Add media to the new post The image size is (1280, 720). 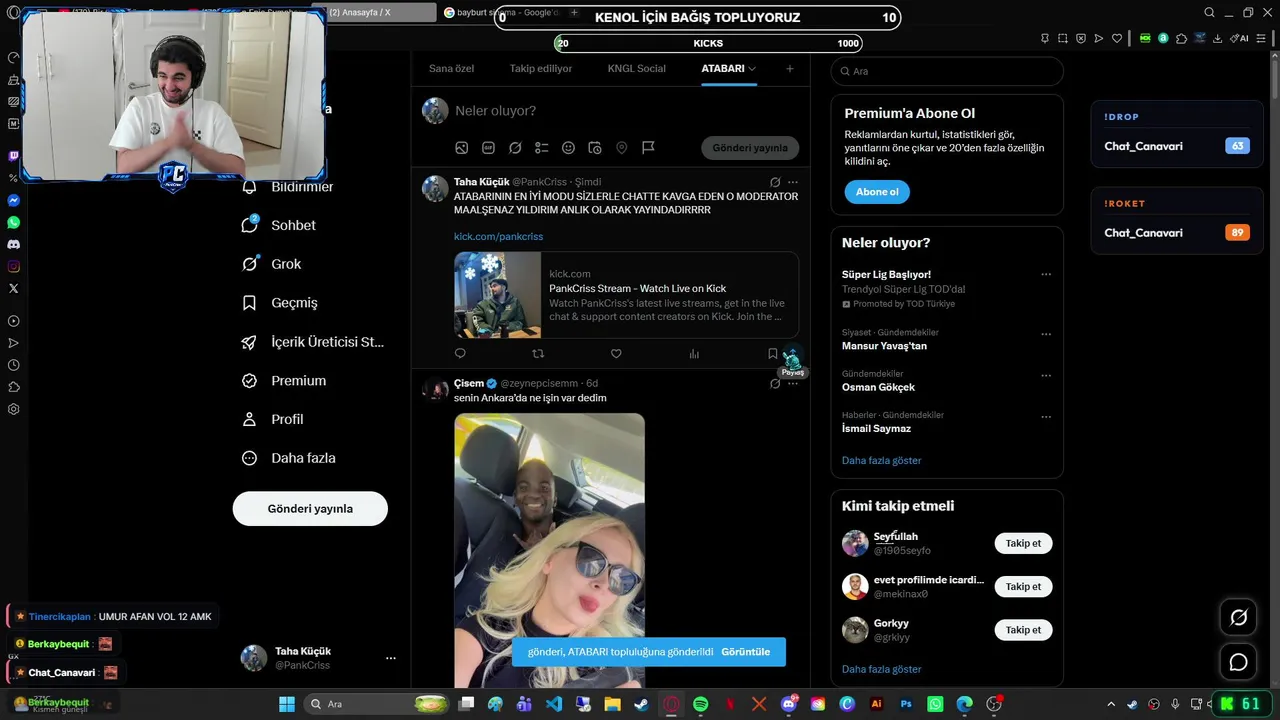click(462, 148)
